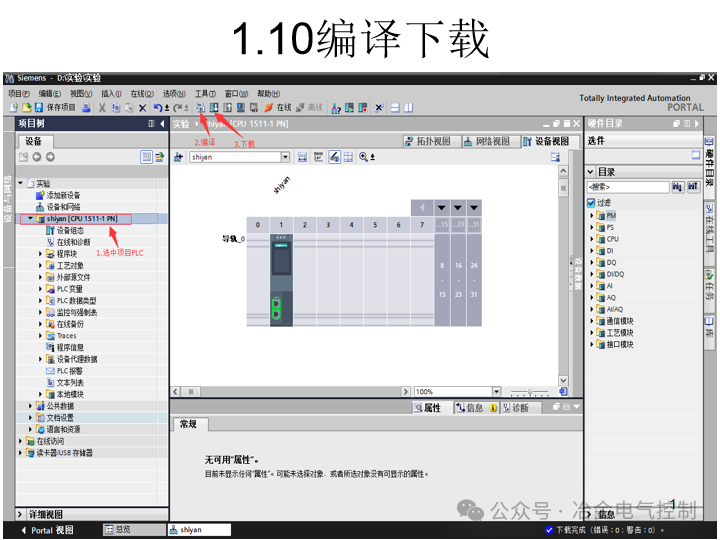This screenshot has height=540, width=720.
Task: Click the Portal 视图 button
Action: [47, 530]
